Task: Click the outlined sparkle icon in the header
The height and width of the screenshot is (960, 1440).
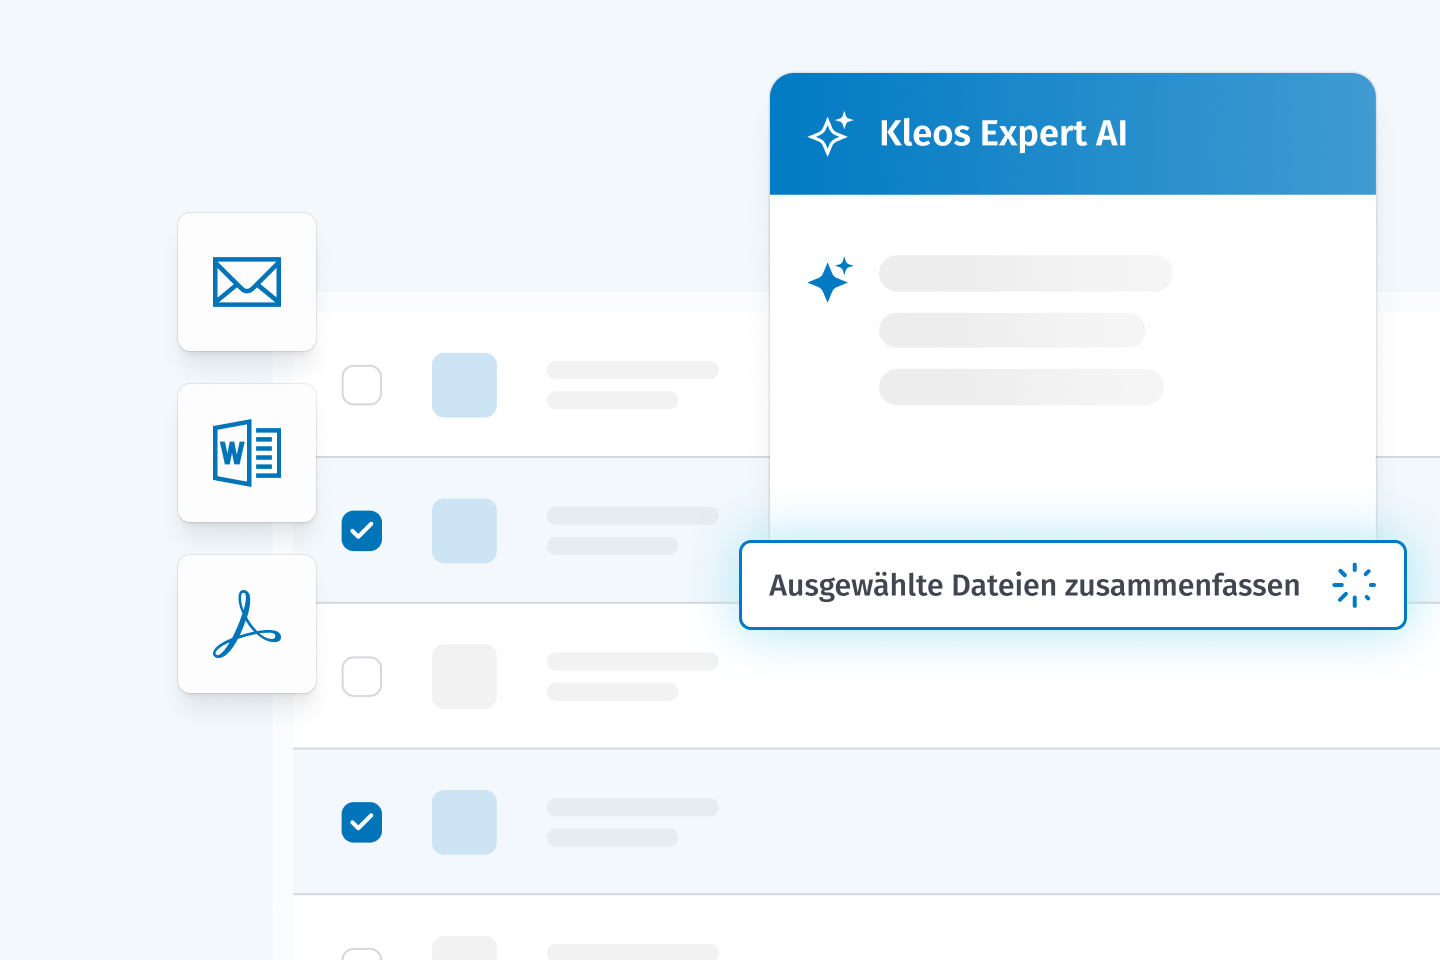Action: coord(830,134)
